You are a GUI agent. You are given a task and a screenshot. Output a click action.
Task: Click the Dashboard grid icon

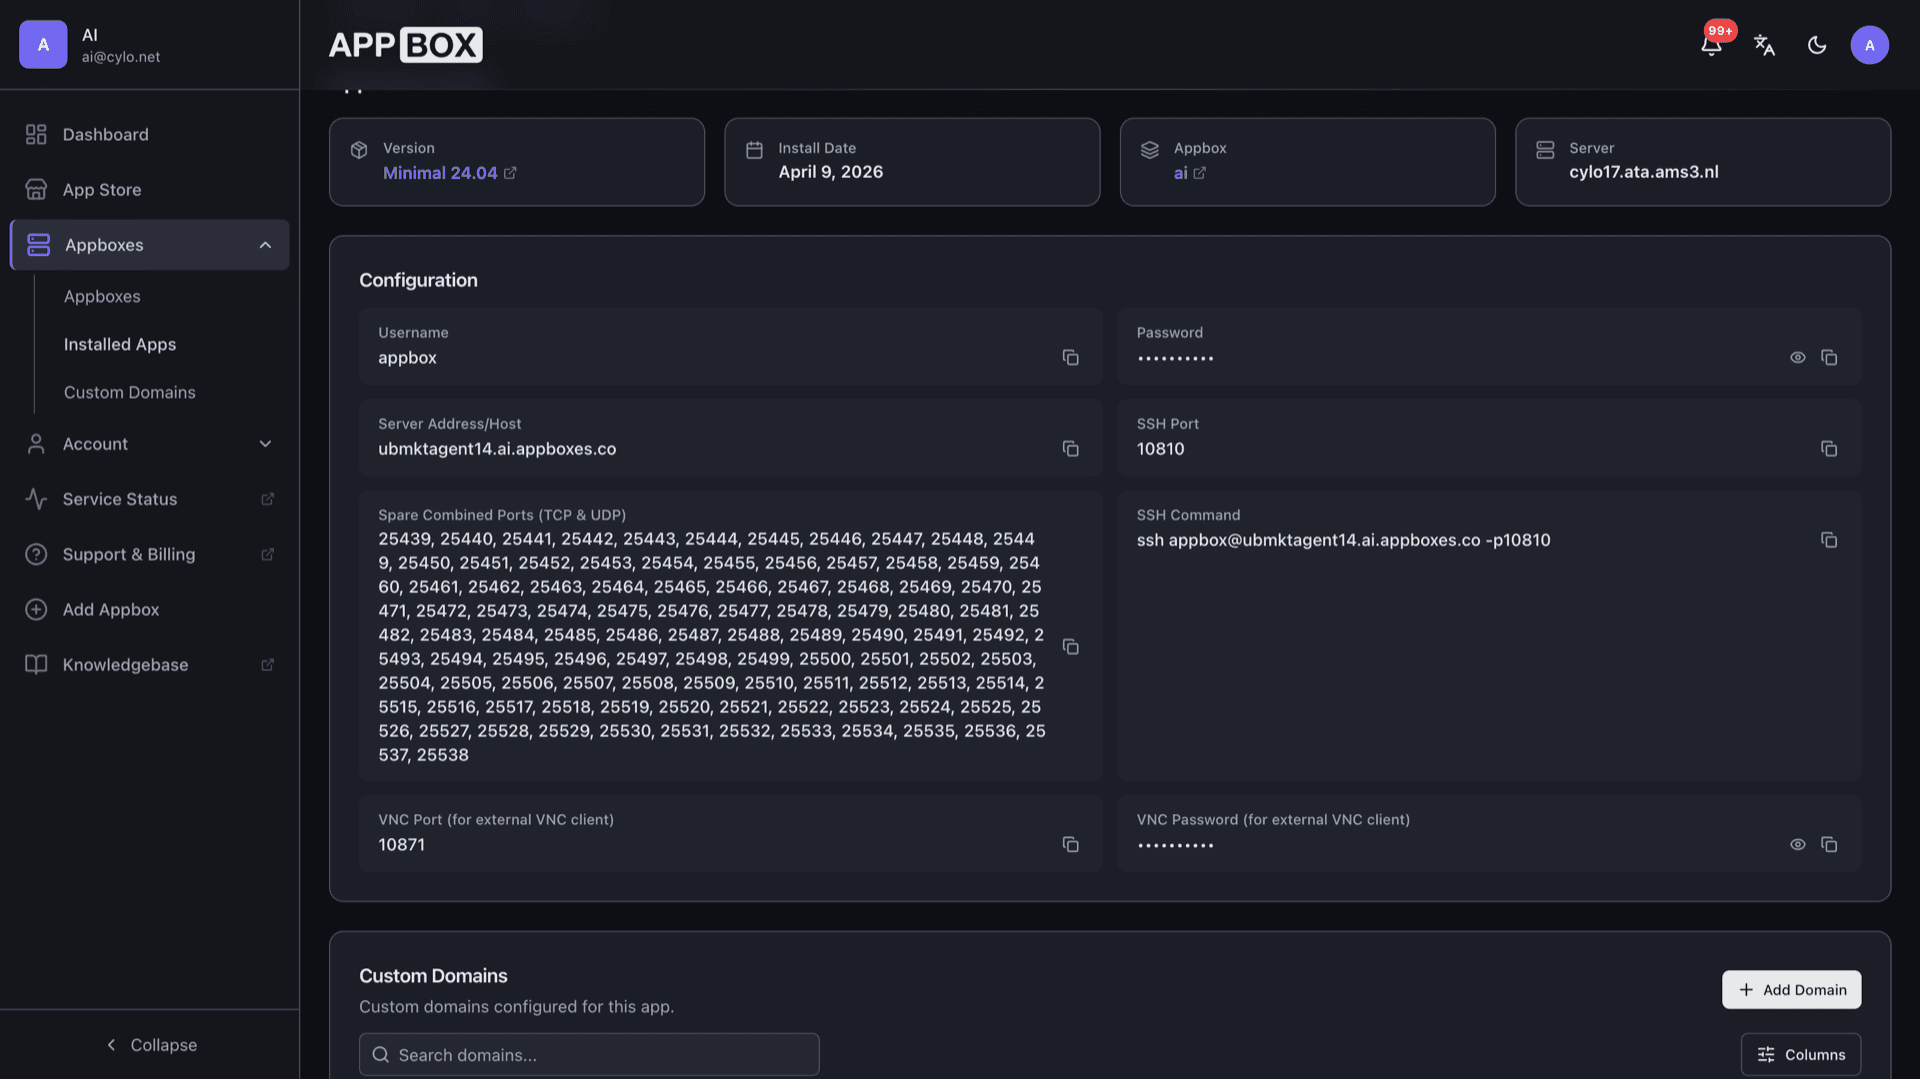click(x=36, y=134)
